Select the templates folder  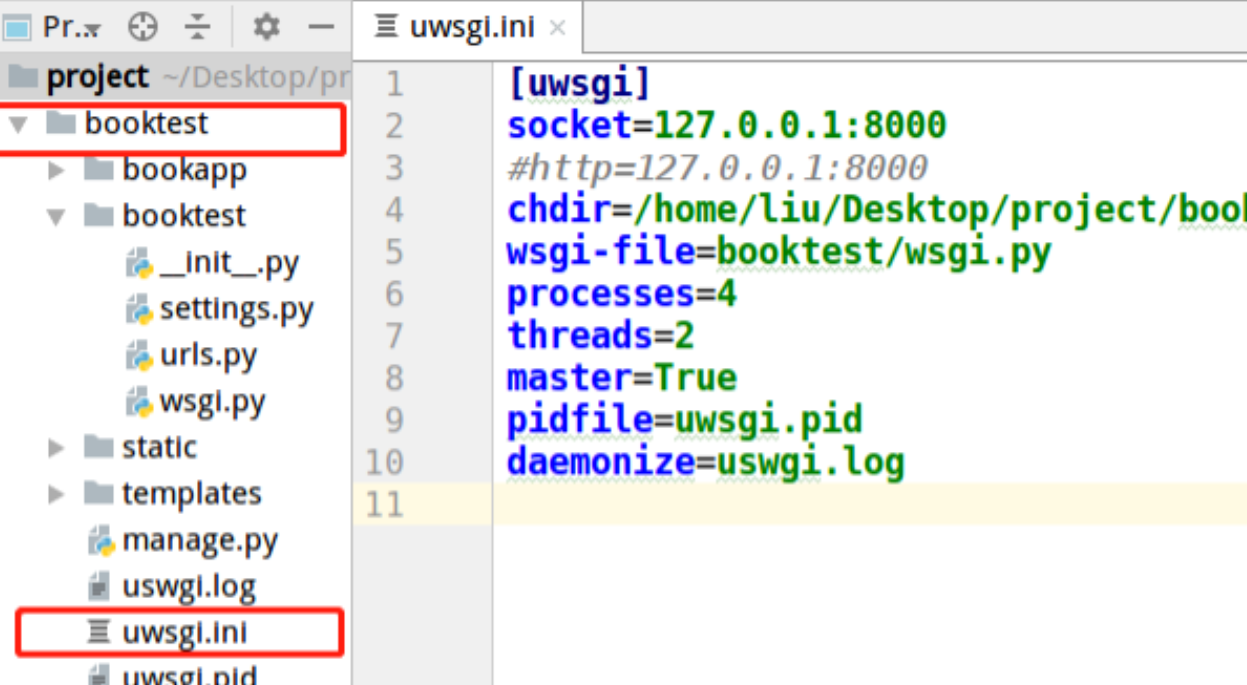(191, 493)
